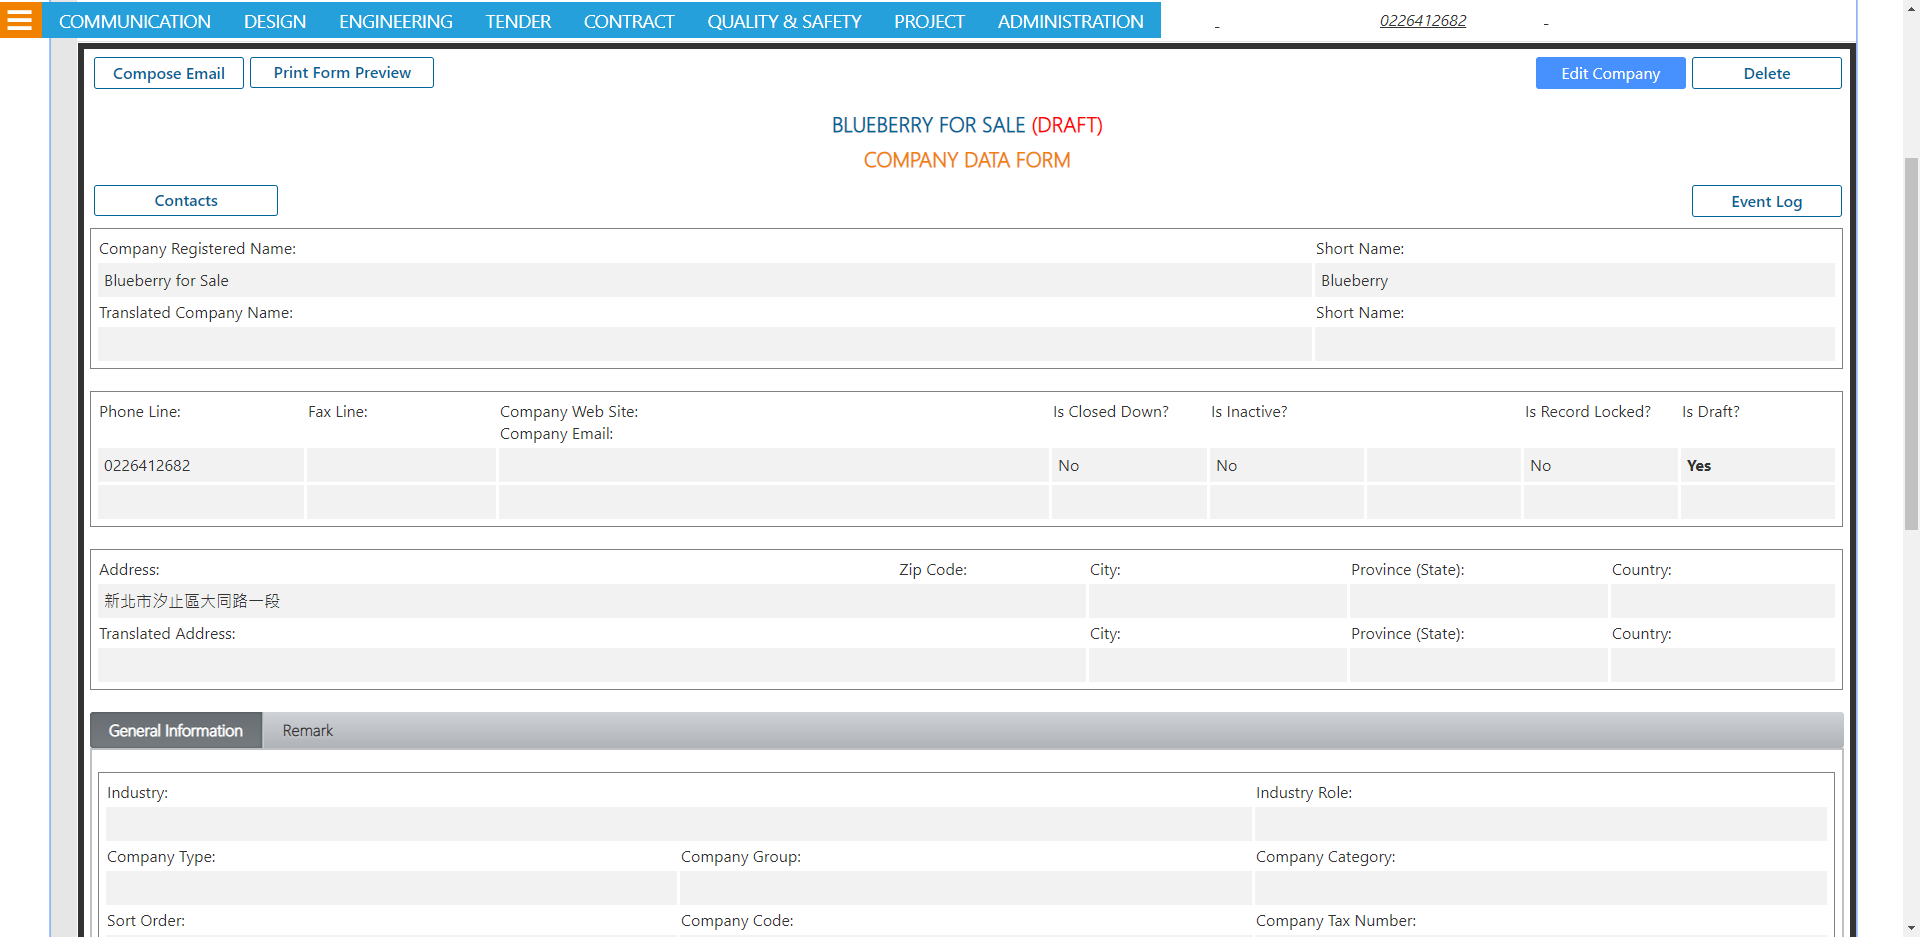
Task: Open the DESIGN menu
Action: (275, 21)
